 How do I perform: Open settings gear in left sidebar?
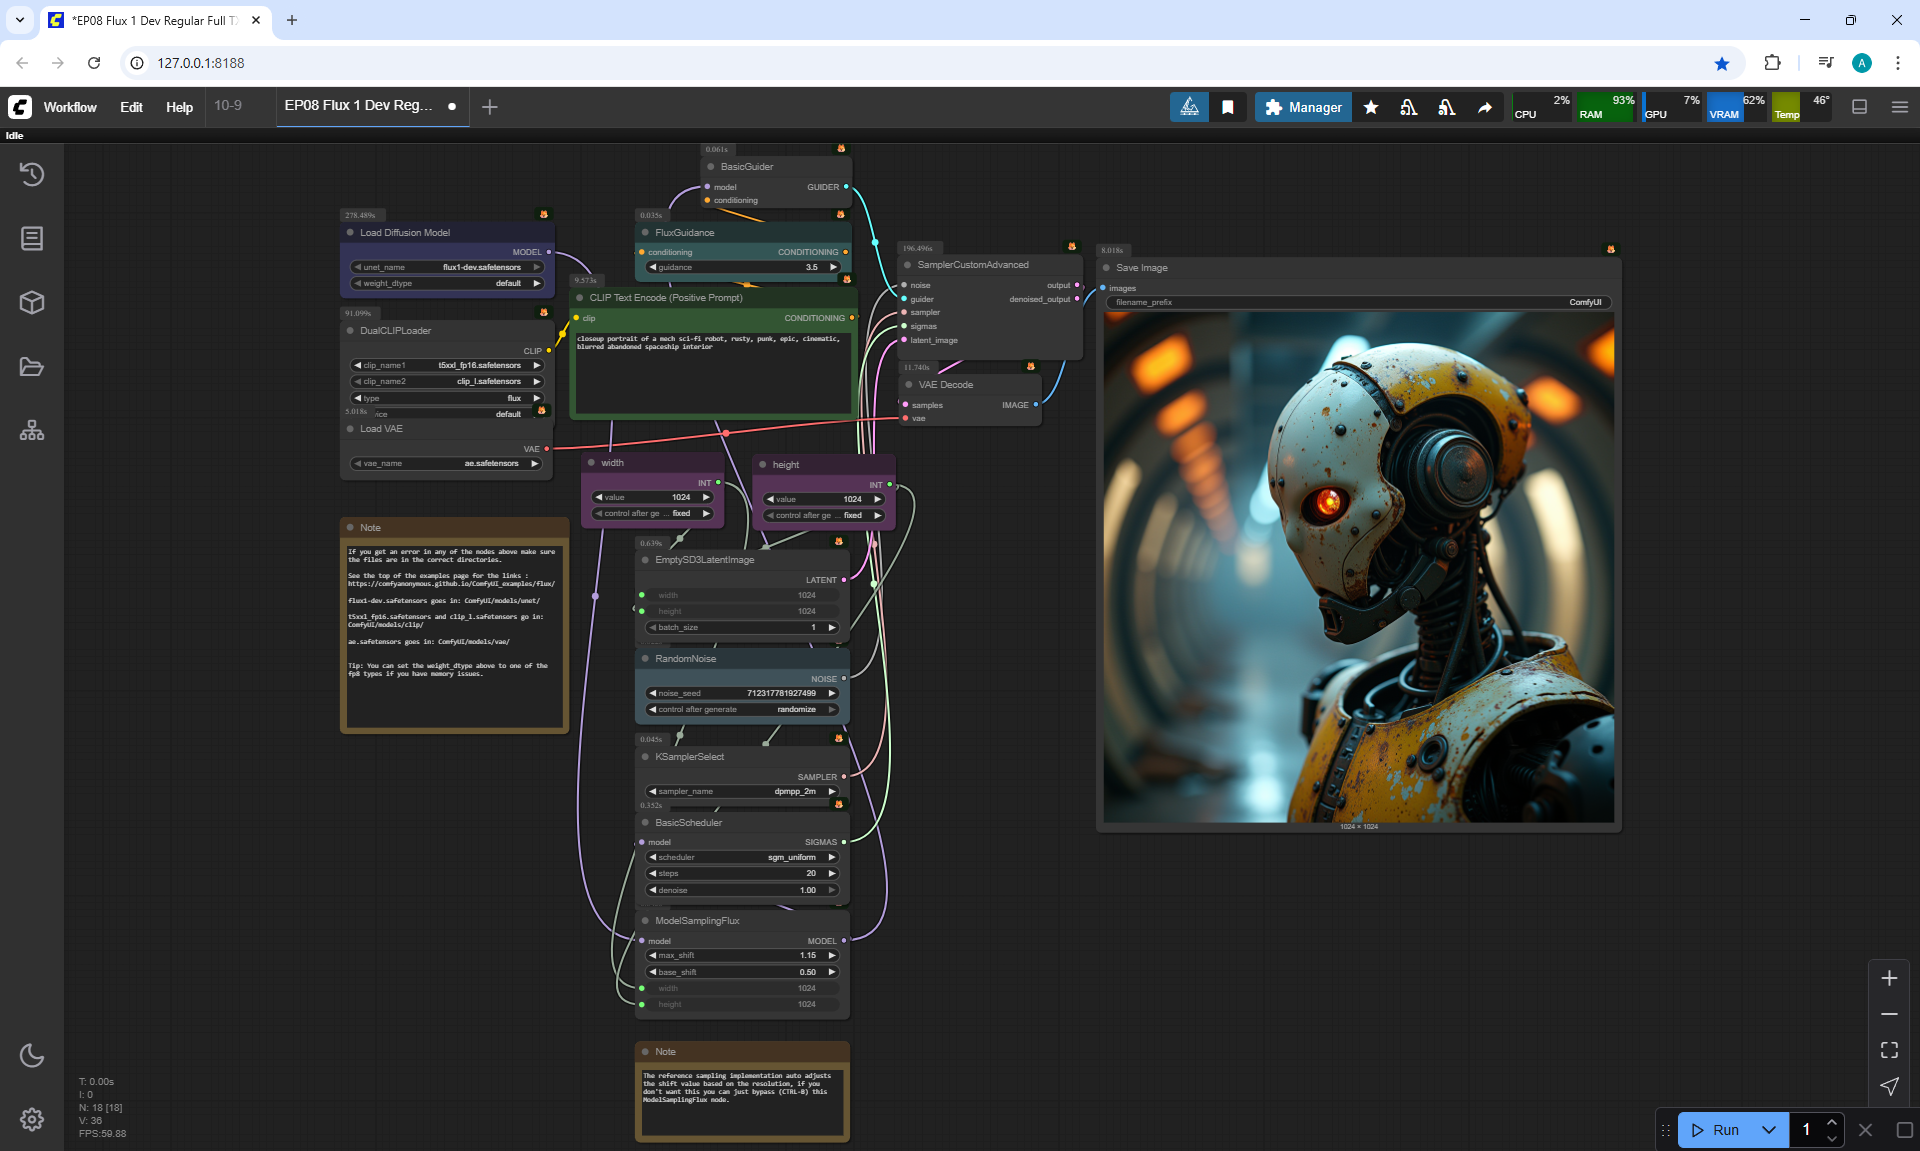pyautogui.click(x=32, y=1119)
